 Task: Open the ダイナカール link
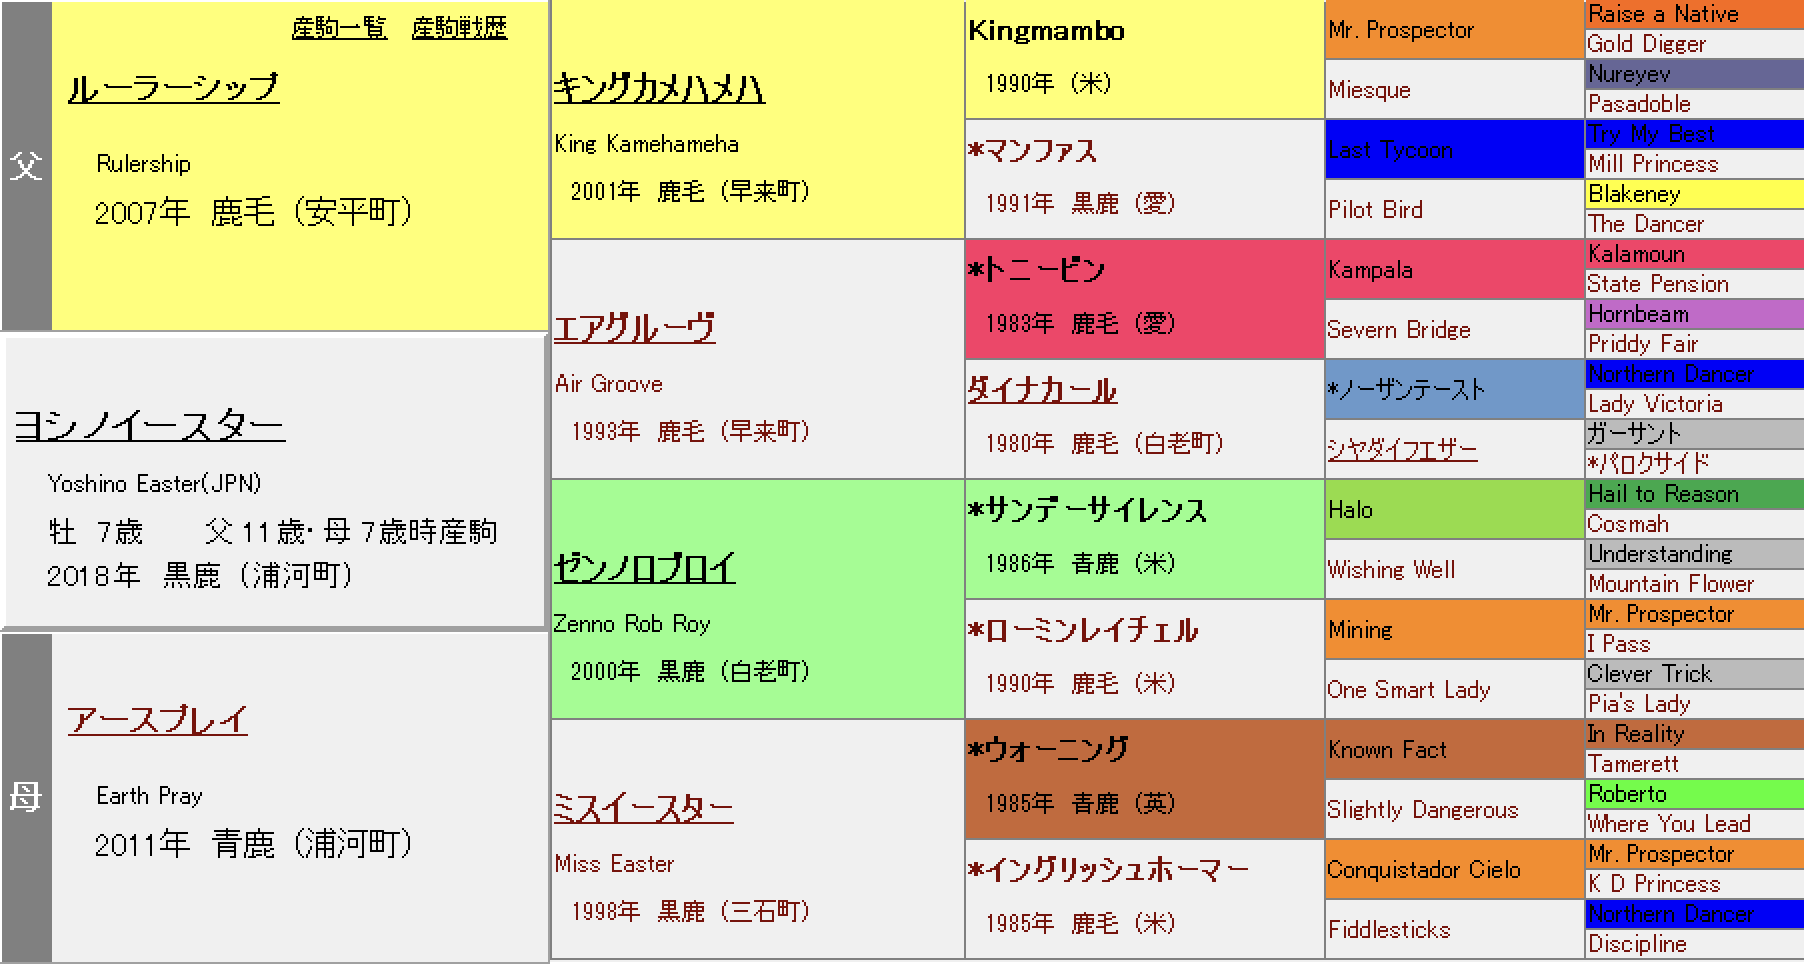[1041, 390]
